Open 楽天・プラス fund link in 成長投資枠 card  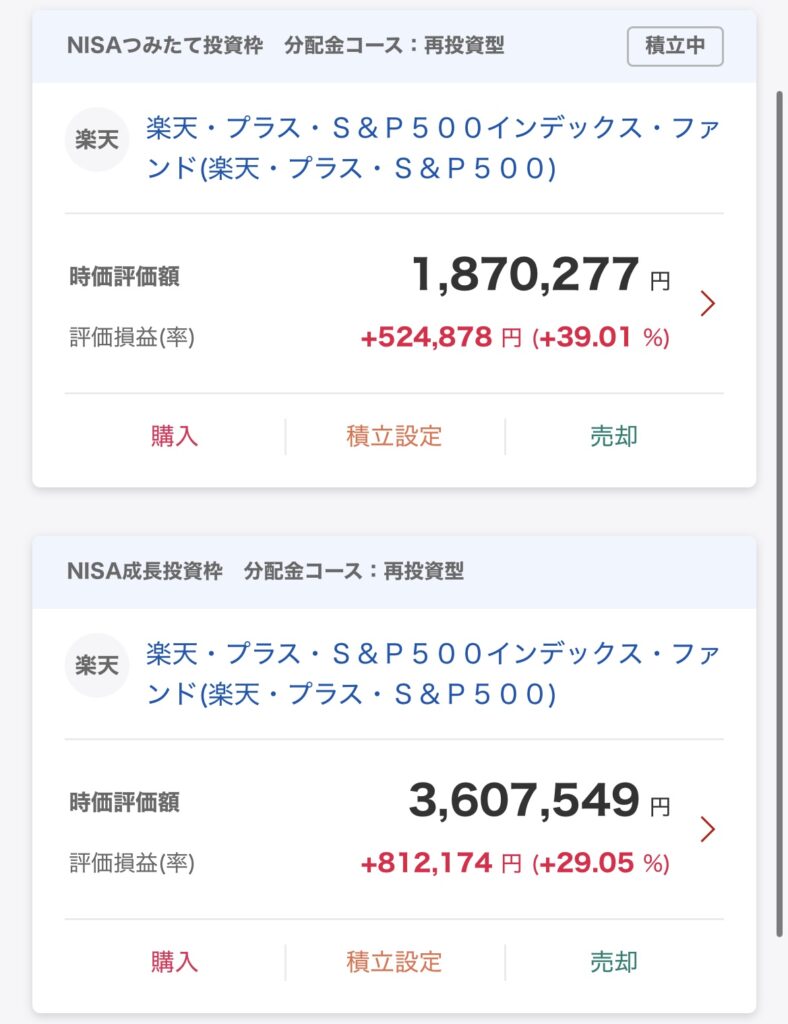click(x=433, y=673)
